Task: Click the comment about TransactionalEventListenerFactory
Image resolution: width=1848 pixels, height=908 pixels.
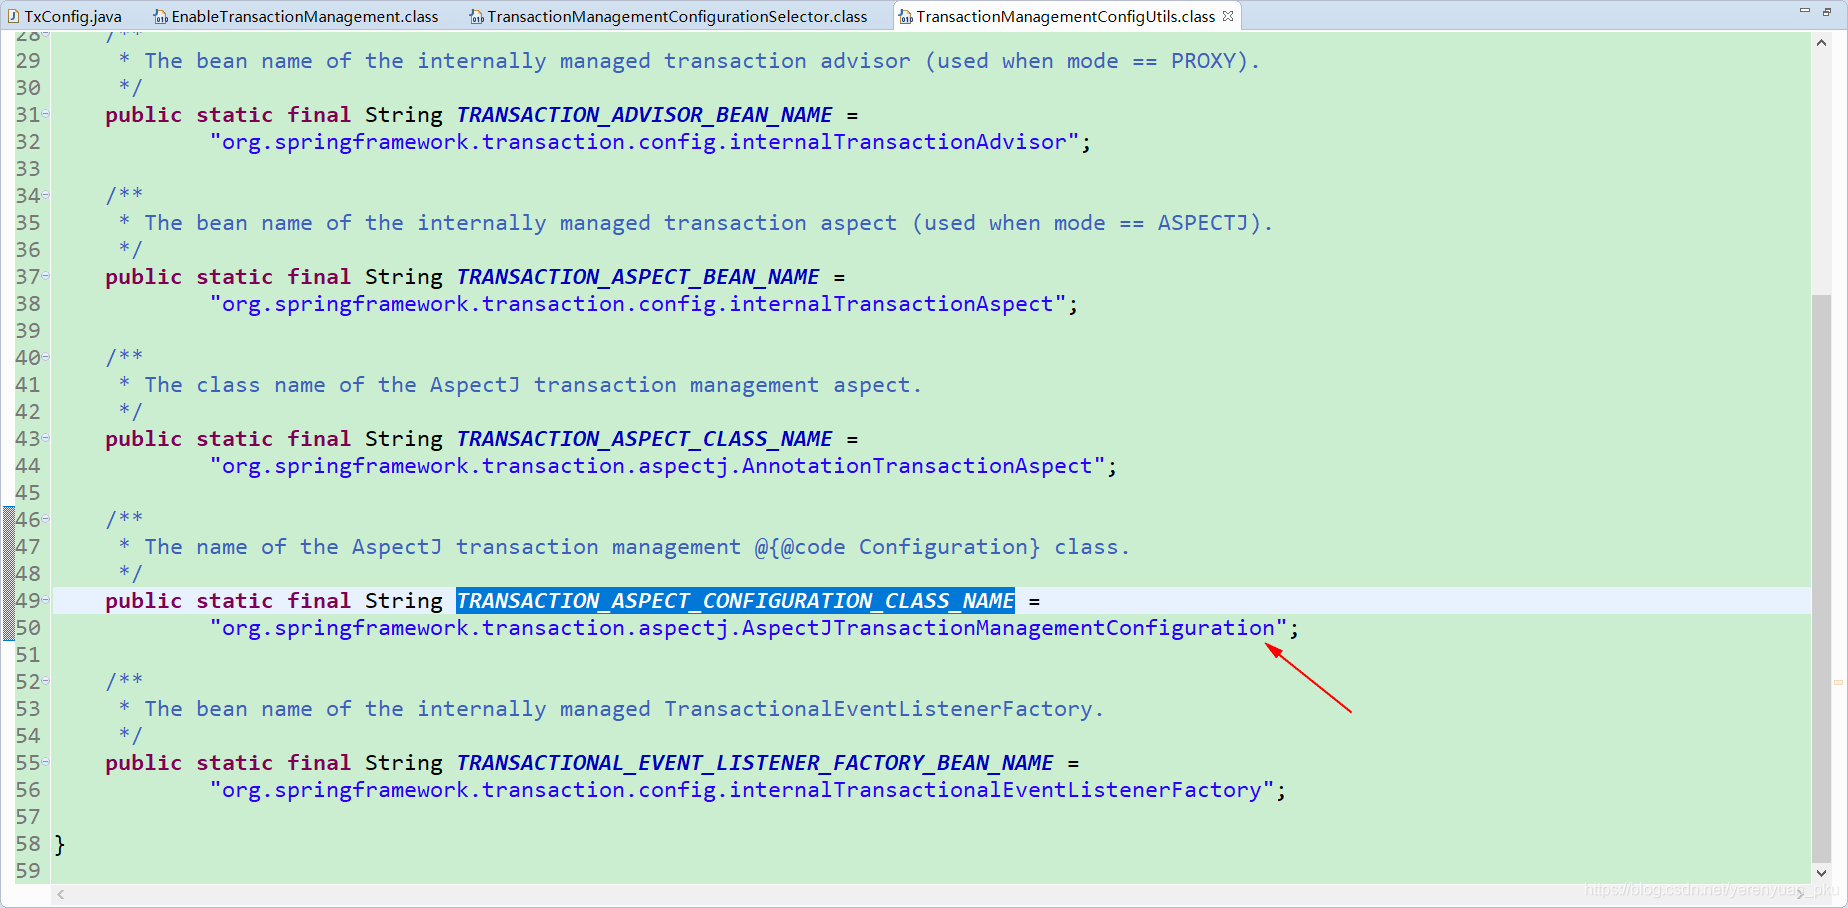Action: tap(611, 709)
